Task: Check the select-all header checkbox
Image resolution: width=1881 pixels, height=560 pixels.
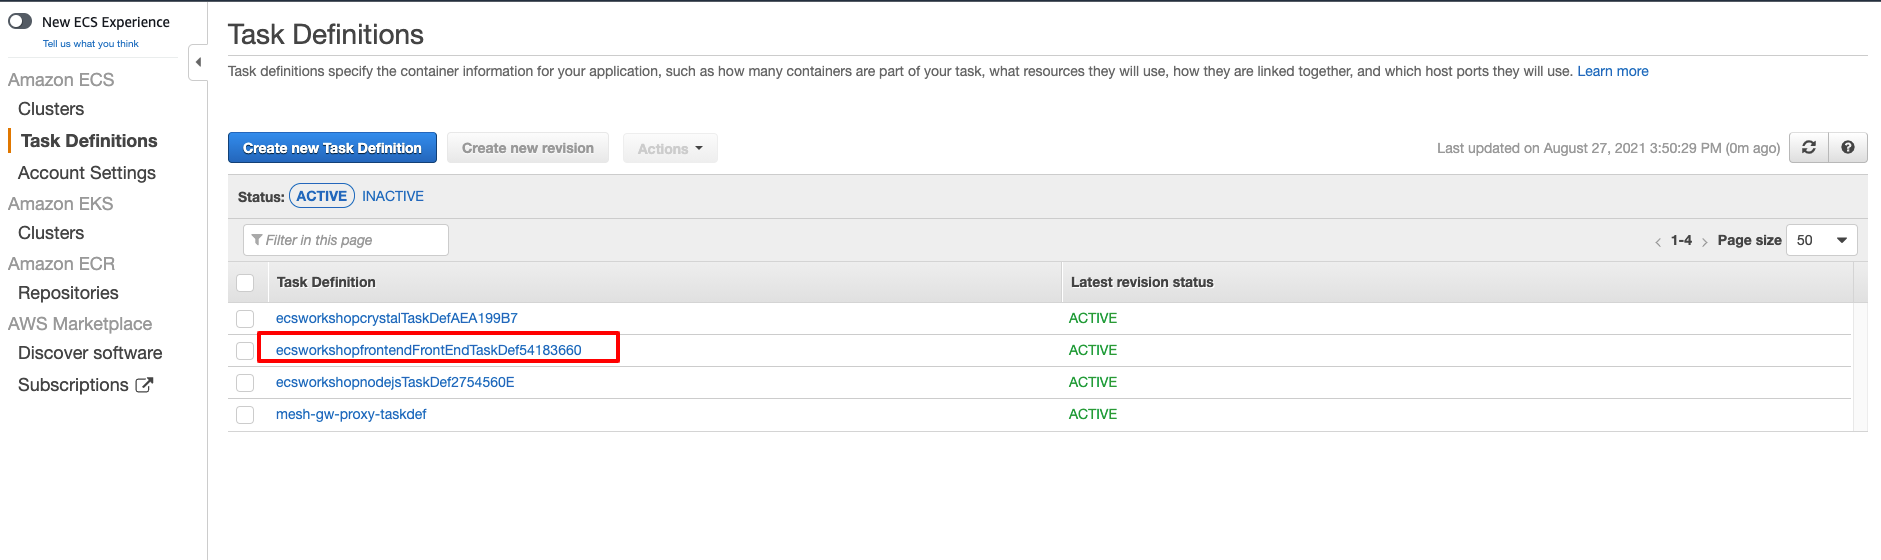Action: click(x=245, y=283)
